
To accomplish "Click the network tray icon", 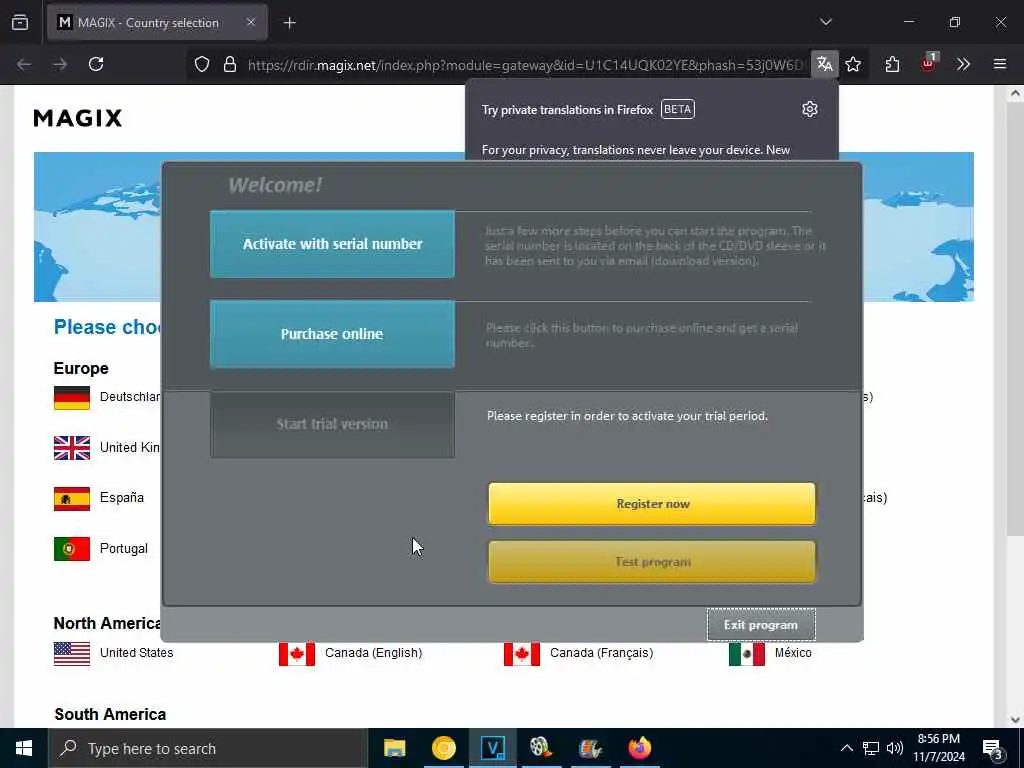I will [x=871, y=748].
